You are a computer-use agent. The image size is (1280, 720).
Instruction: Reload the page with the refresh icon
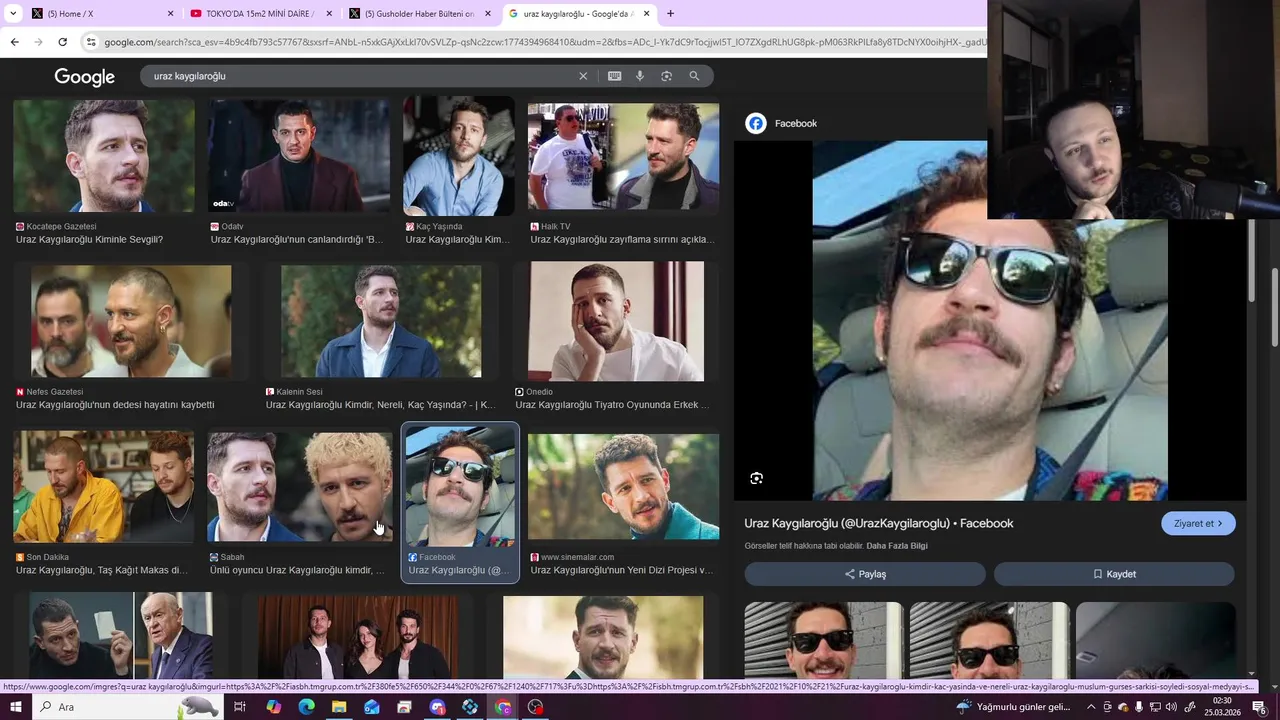[62, 42]
